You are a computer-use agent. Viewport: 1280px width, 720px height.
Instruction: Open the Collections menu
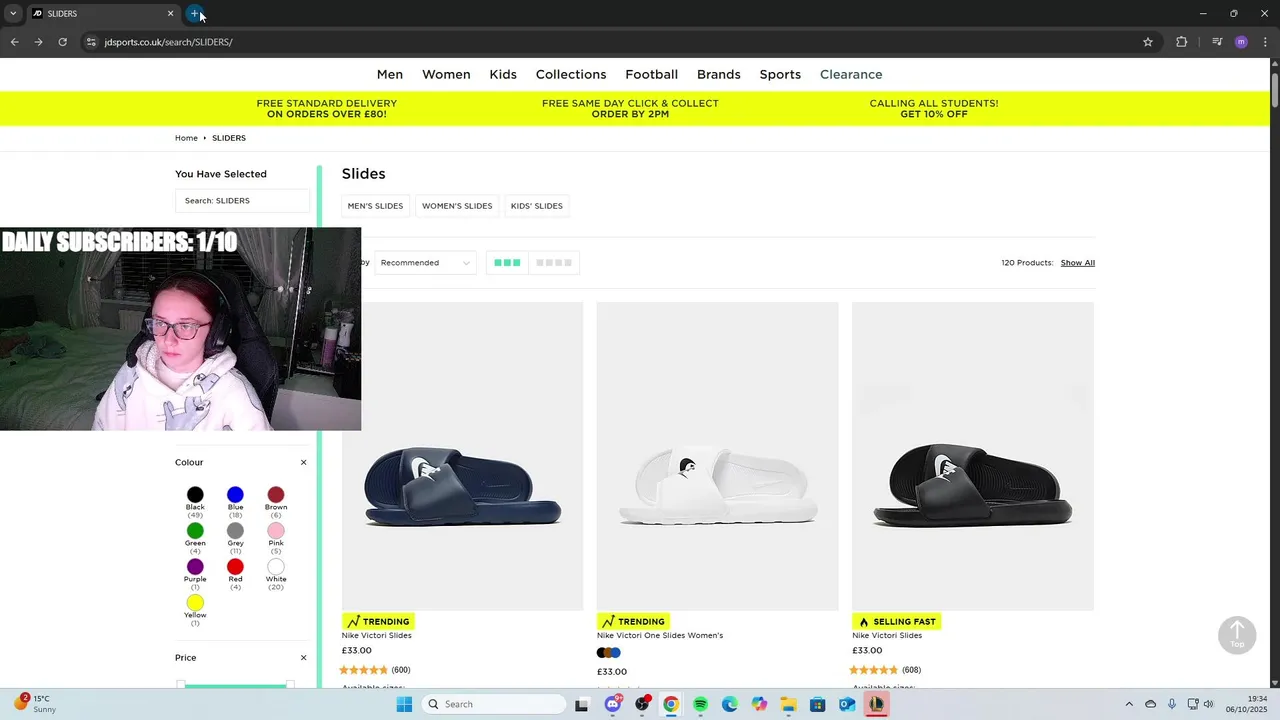tap(571, 75)
